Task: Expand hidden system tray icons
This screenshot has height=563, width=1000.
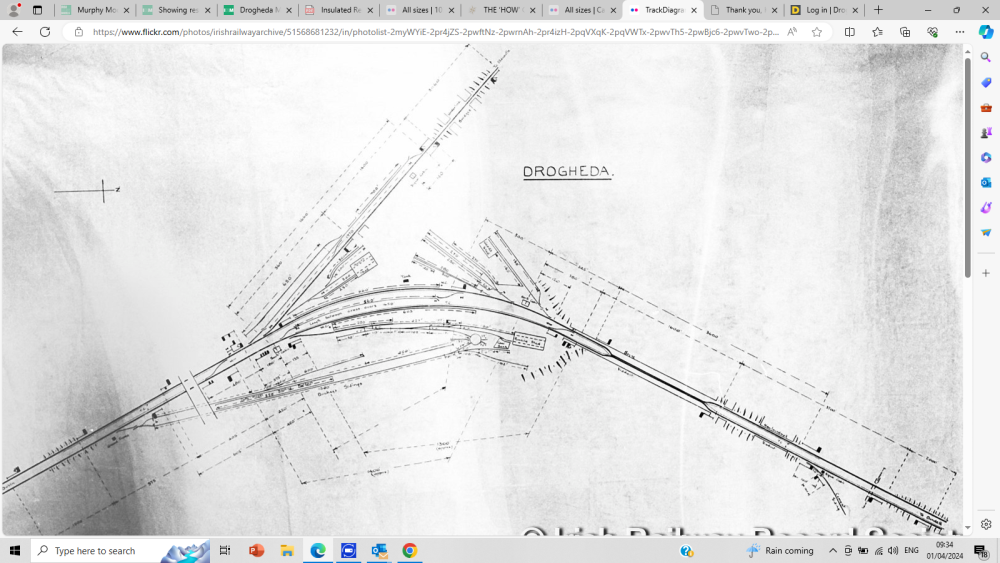Action: pyautogui.click(x=832, y=551)
